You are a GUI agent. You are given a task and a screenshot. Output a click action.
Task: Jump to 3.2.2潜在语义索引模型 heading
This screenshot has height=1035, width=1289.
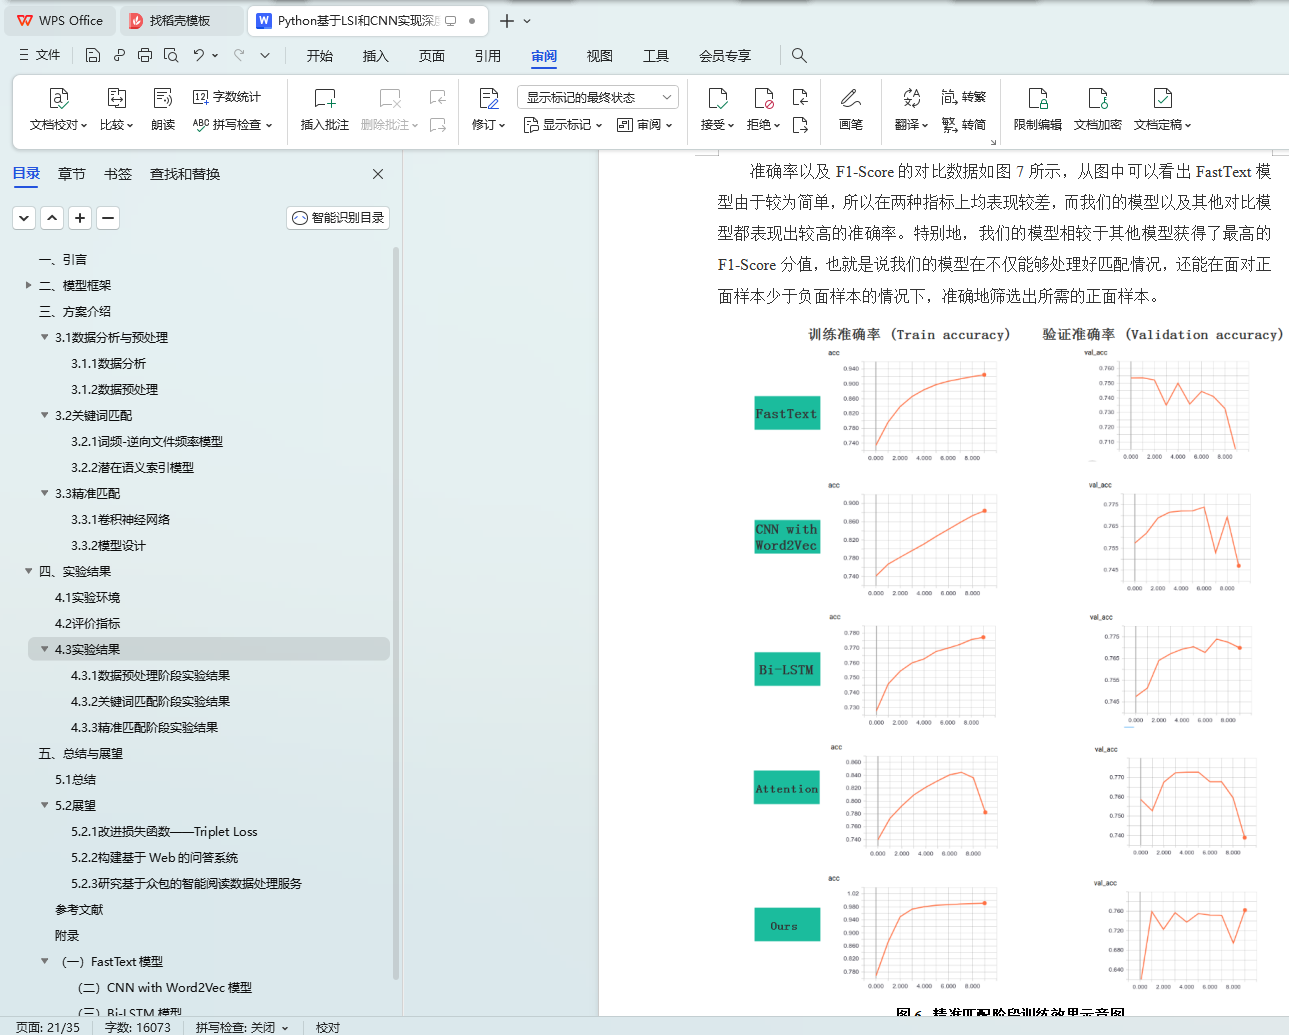click(x=132, y=467)
